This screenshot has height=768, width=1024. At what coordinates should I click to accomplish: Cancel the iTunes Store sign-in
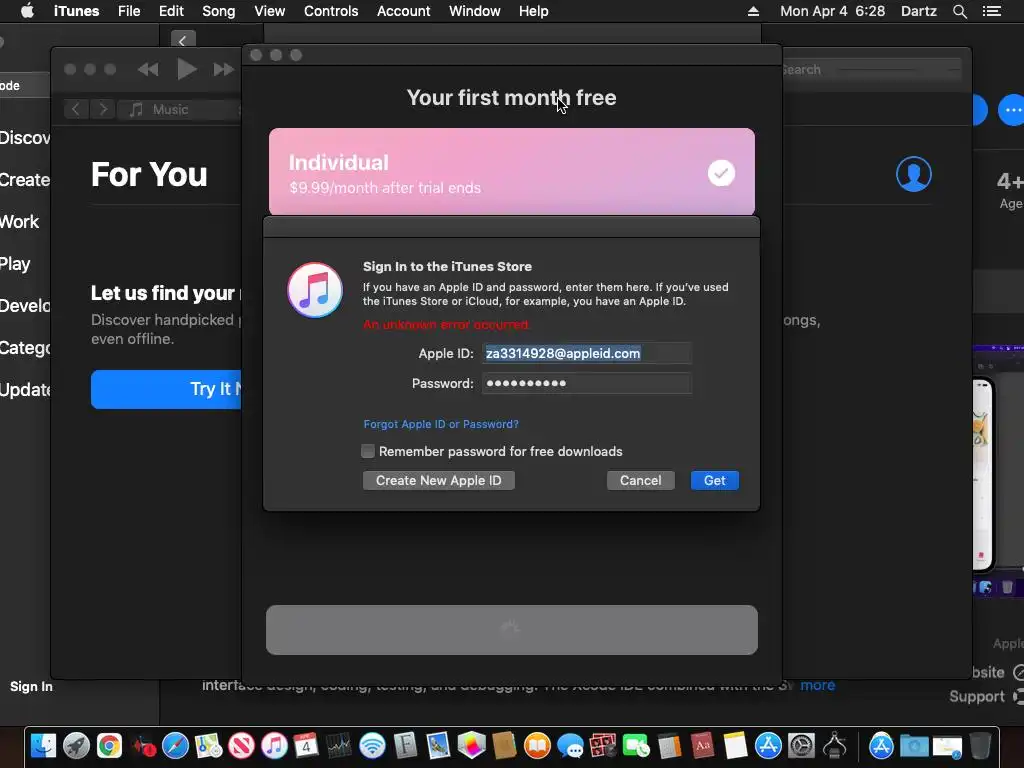[x=641, y=481]
